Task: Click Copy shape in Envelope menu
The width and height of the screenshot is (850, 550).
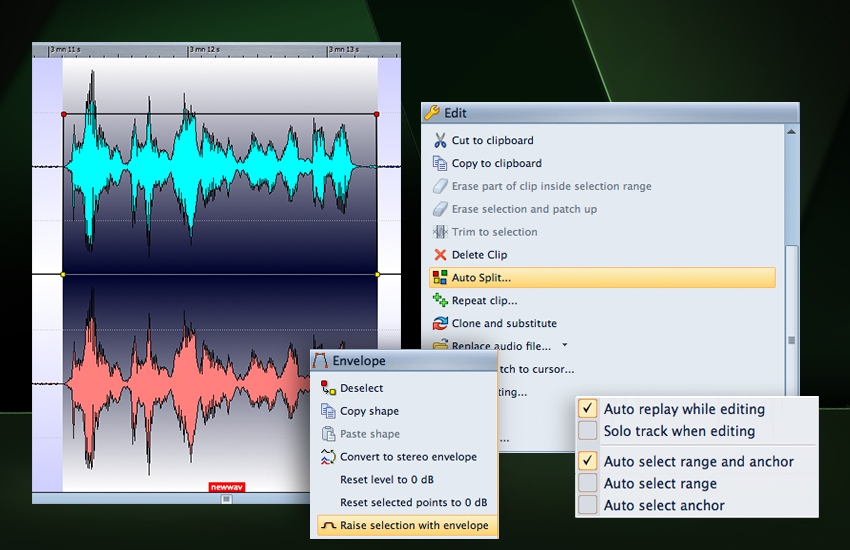Action: tap(369, 411)
